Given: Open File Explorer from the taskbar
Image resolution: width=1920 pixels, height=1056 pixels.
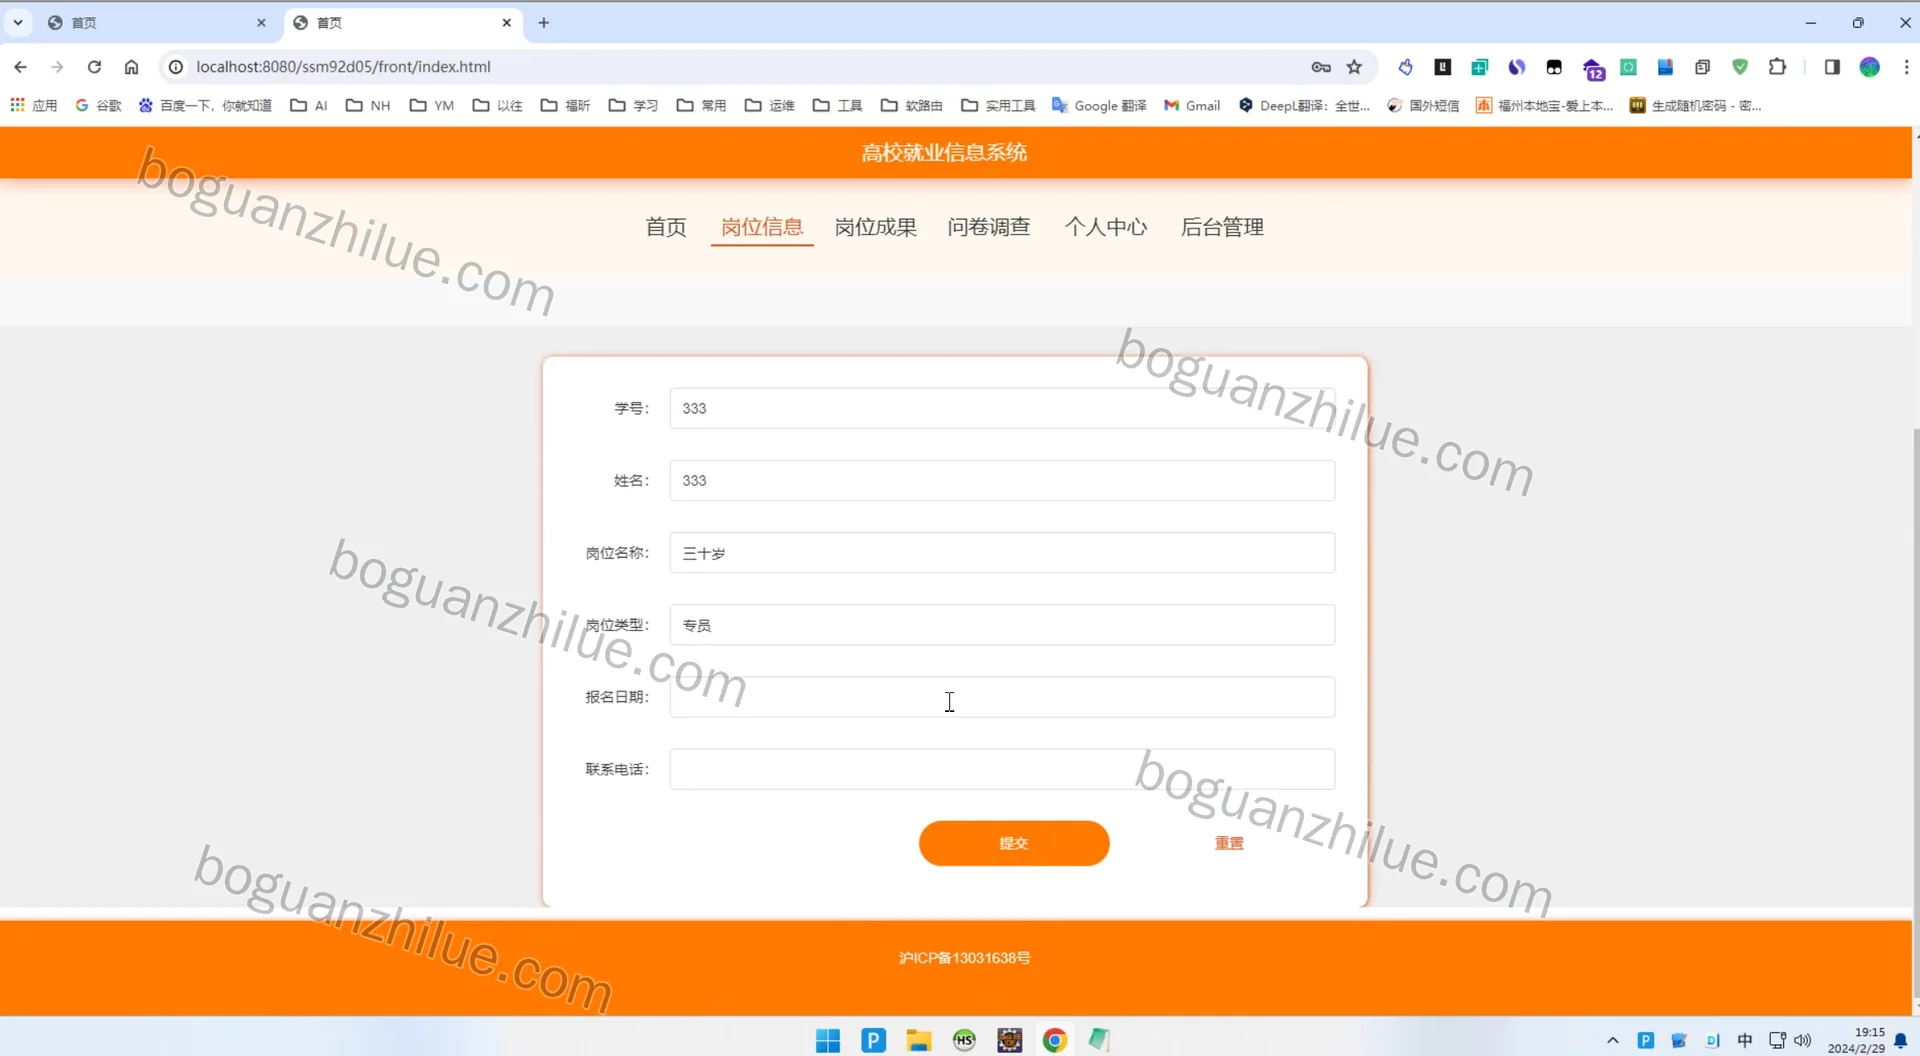Looking at the screenshot, I should coord(919,1040).
